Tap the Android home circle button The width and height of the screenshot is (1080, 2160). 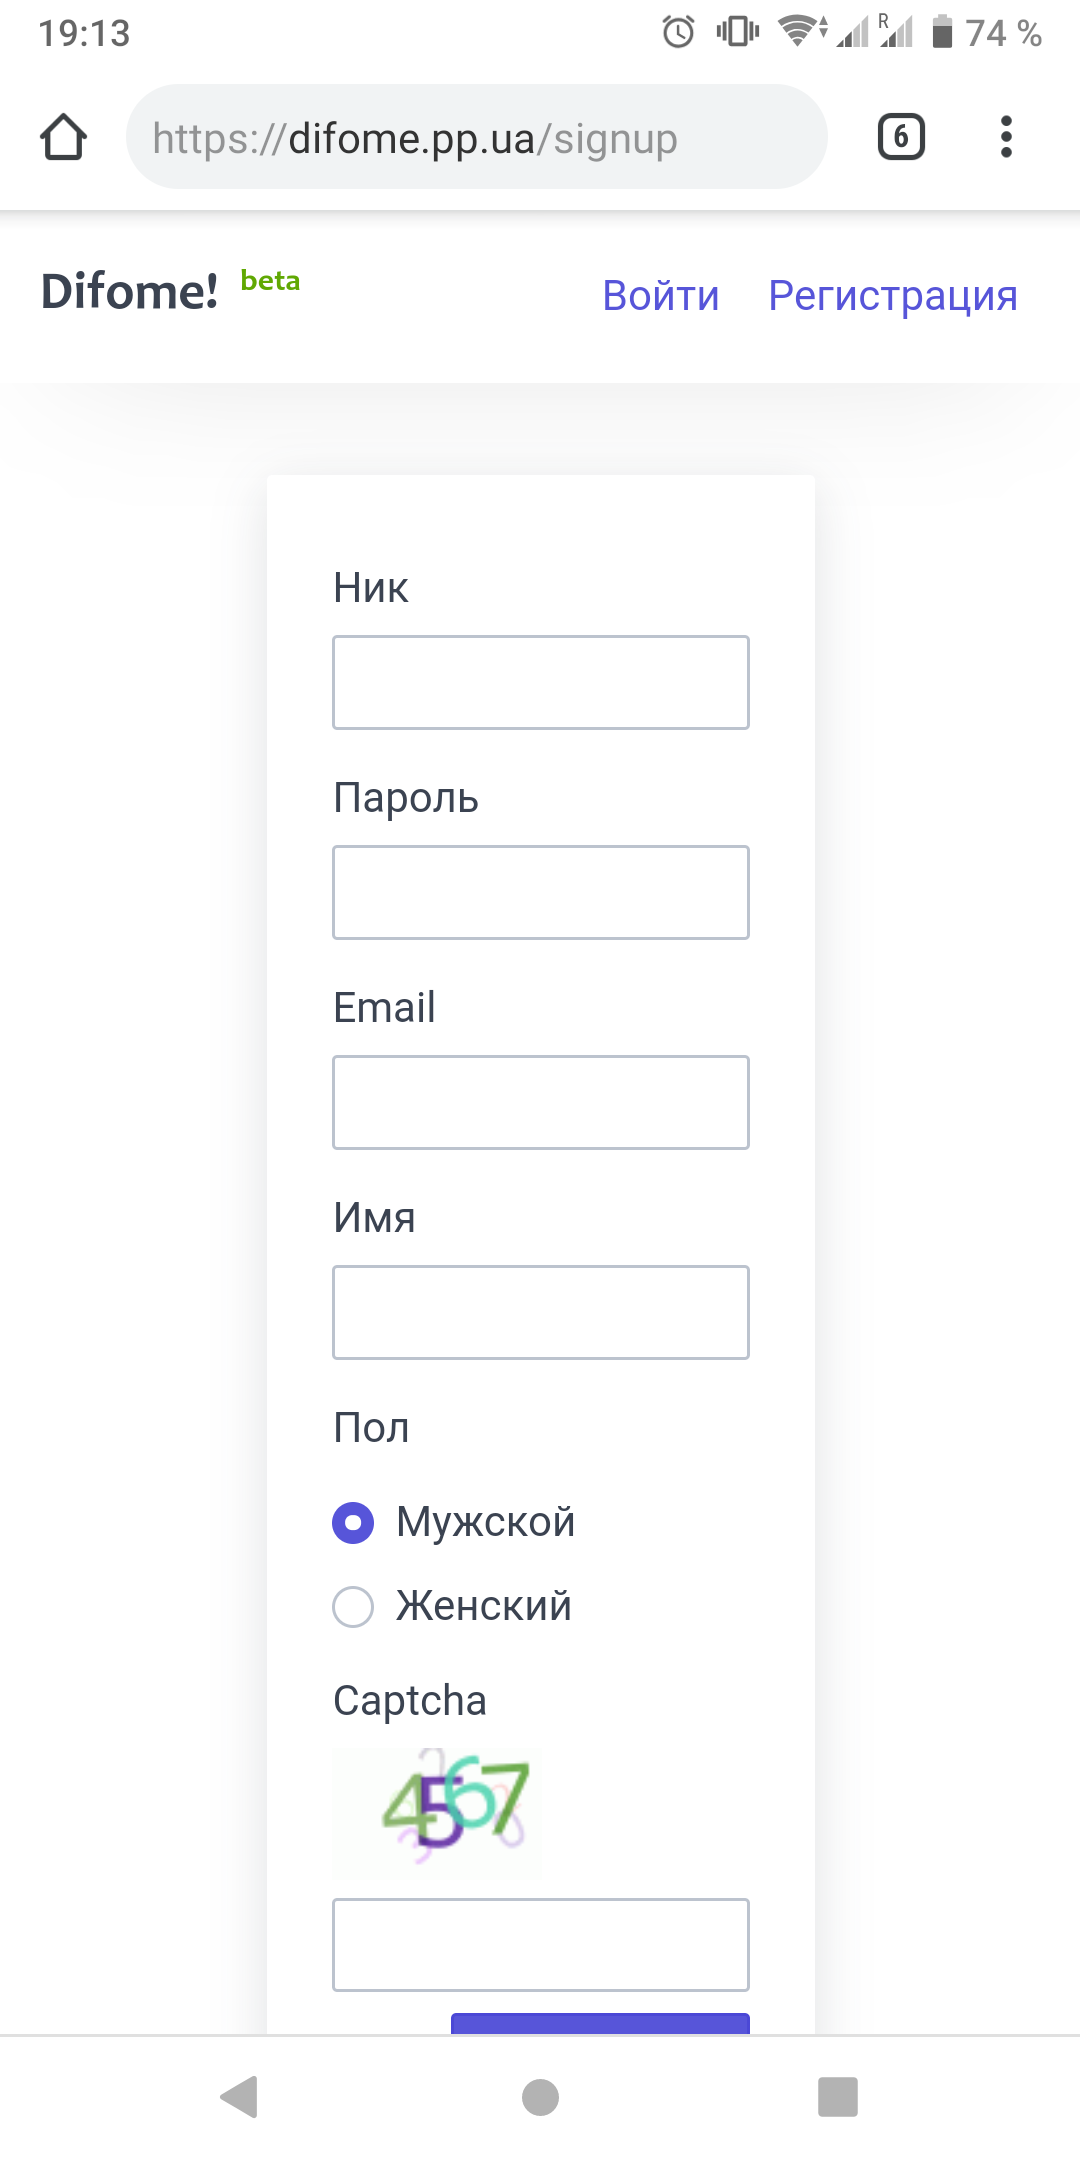(540, 2097)
